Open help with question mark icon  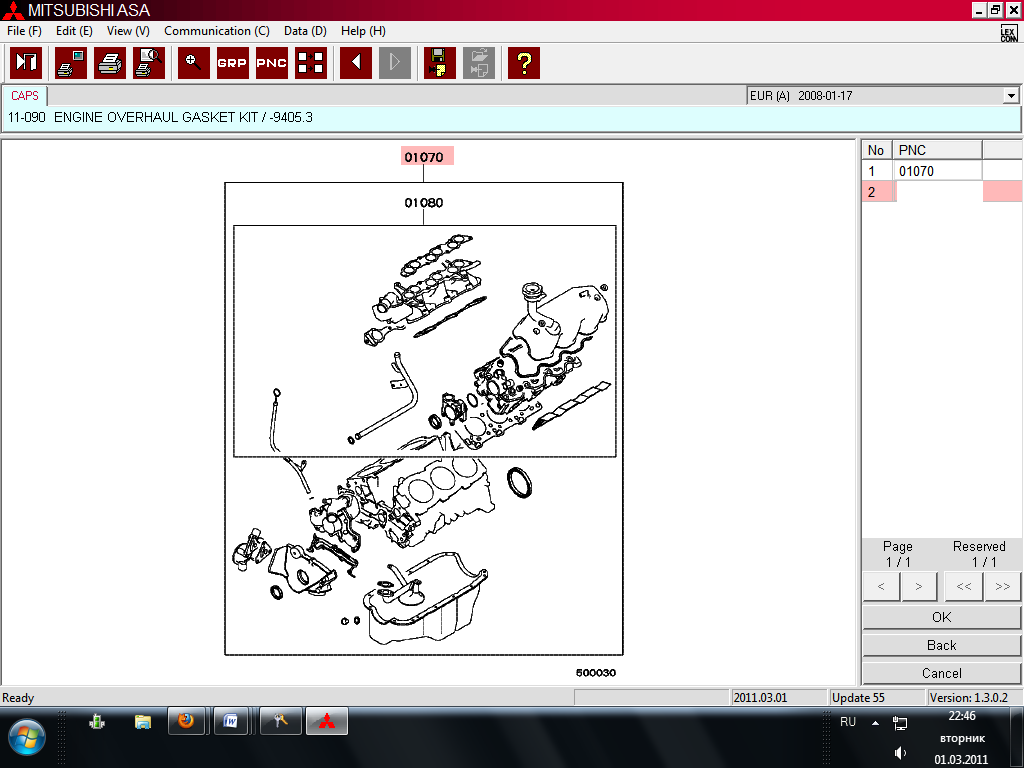(523, 63)
